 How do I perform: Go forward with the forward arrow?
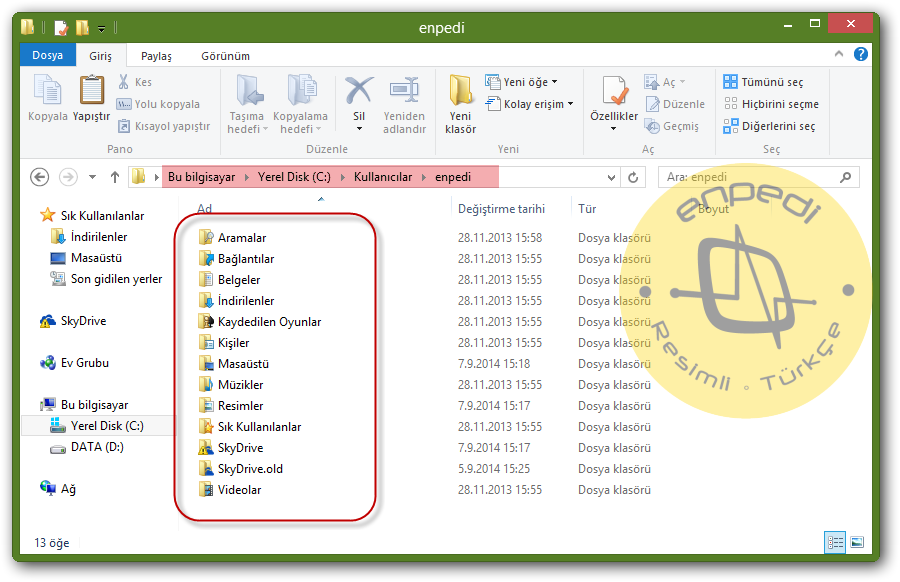pyautogui.click(x=68, y=177)
